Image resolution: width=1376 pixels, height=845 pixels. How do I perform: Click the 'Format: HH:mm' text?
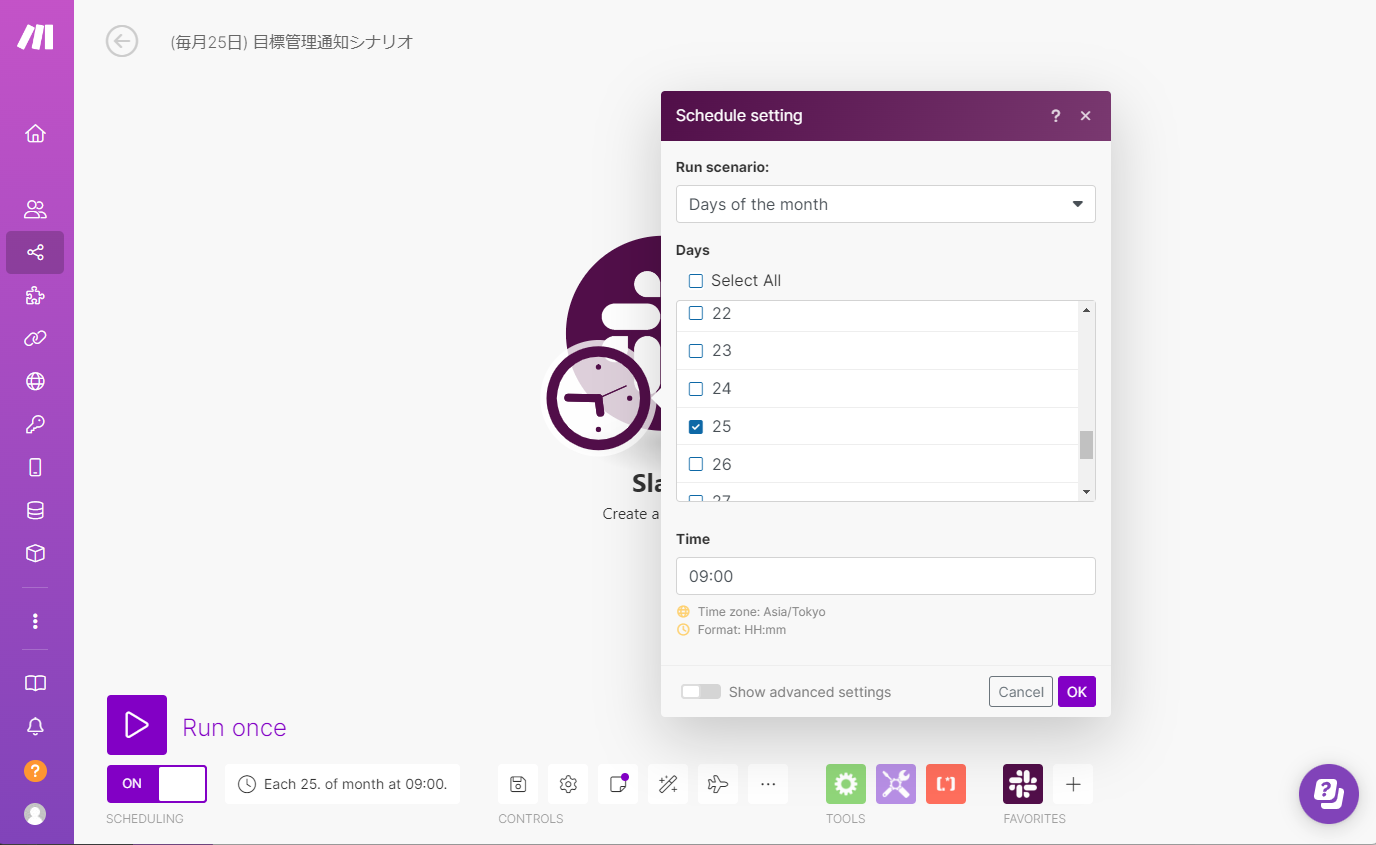[x=742, y=630]
